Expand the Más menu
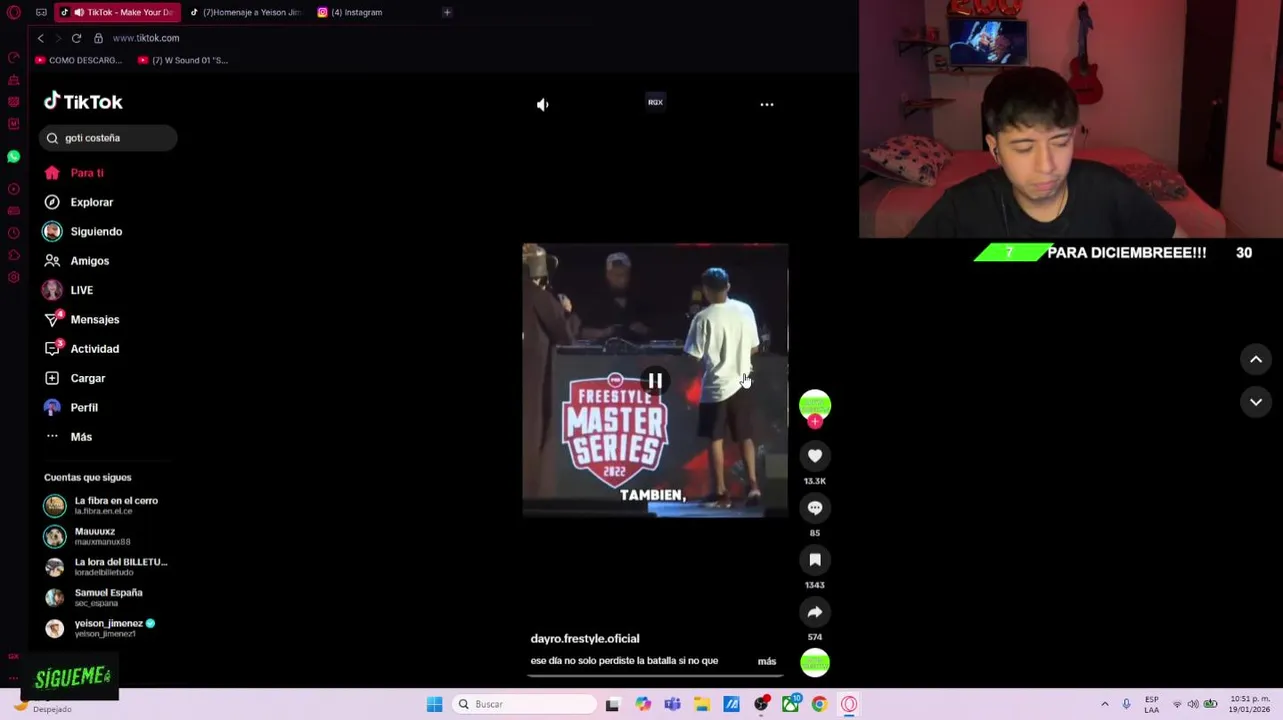 [x=81, y=437]
